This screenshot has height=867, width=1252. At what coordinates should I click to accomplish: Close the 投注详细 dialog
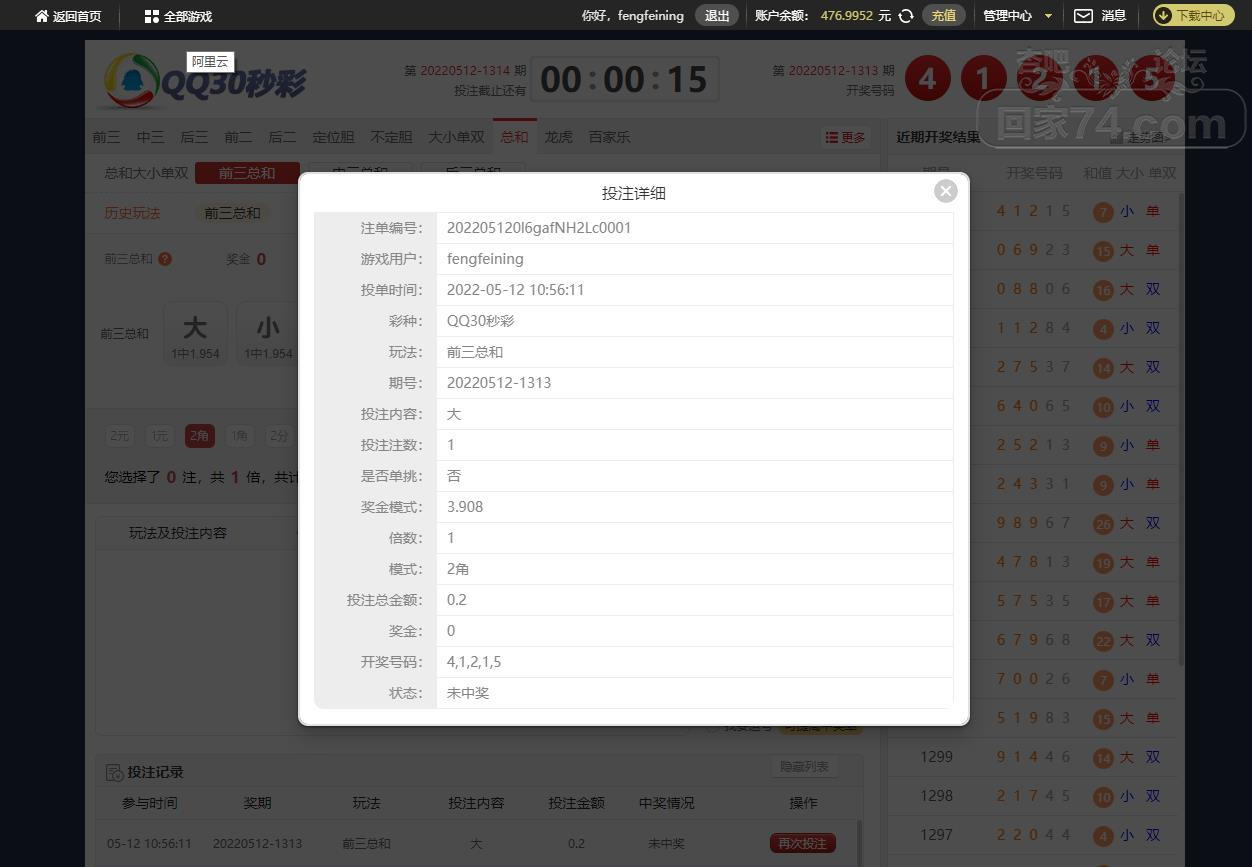coord(945,191)
